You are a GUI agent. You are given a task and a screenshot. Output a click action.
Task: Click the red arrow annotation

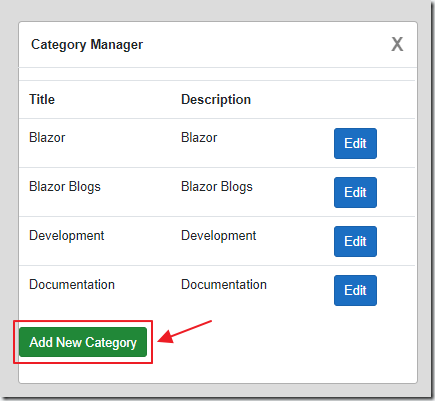(185, 332)
